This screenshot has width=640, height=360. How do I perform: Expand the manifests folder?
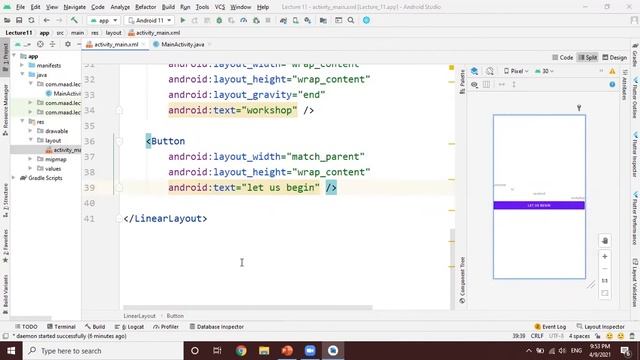point(22,65)
